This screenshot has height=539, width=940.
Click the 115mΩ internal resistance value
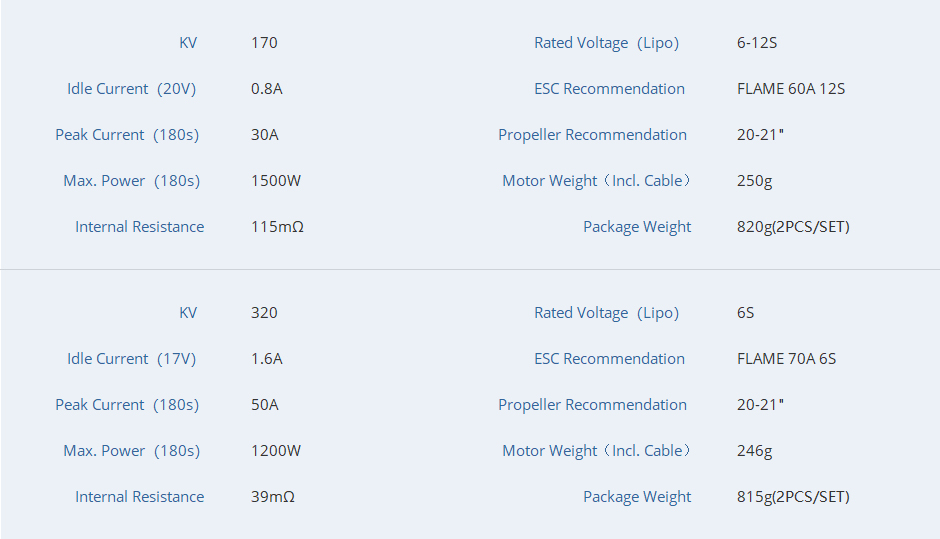(277, 227)
